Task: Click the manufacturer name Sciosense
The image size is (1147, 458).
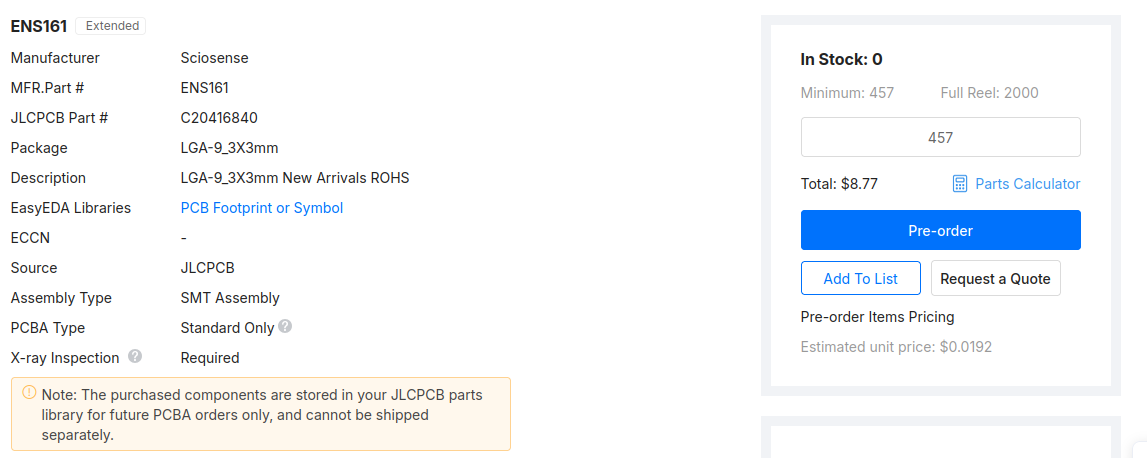Action: (x=214, y=58)
